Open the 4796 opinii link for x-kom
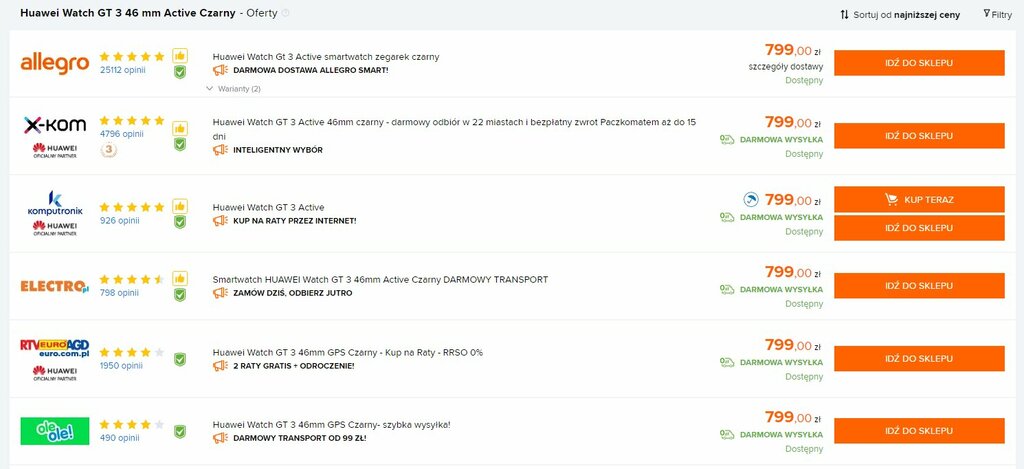This screenshot has height=469, width=1024. [x=121, y=134]
